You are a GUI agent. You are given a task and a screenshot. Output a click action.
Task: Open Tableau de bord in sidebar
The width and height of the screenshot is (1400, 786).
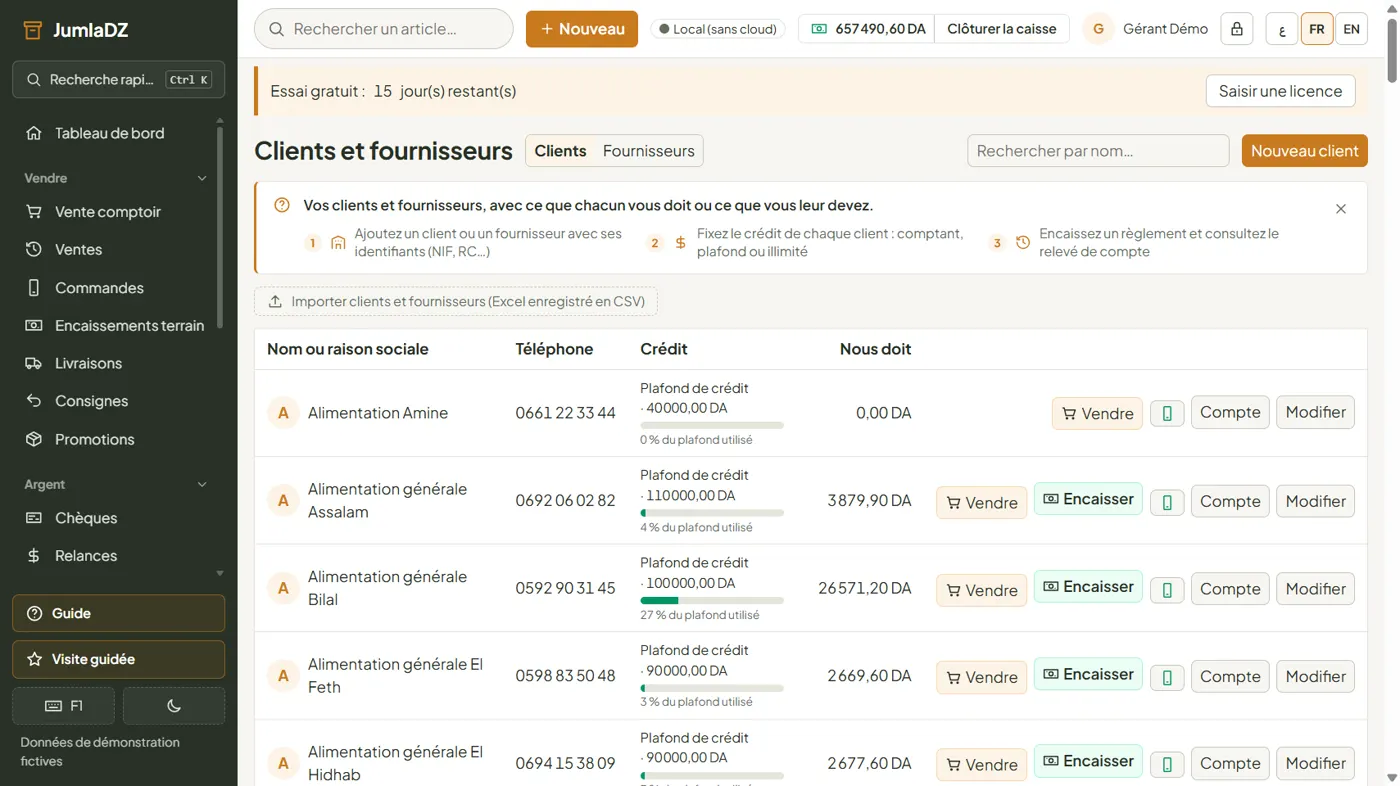(108, 133)
